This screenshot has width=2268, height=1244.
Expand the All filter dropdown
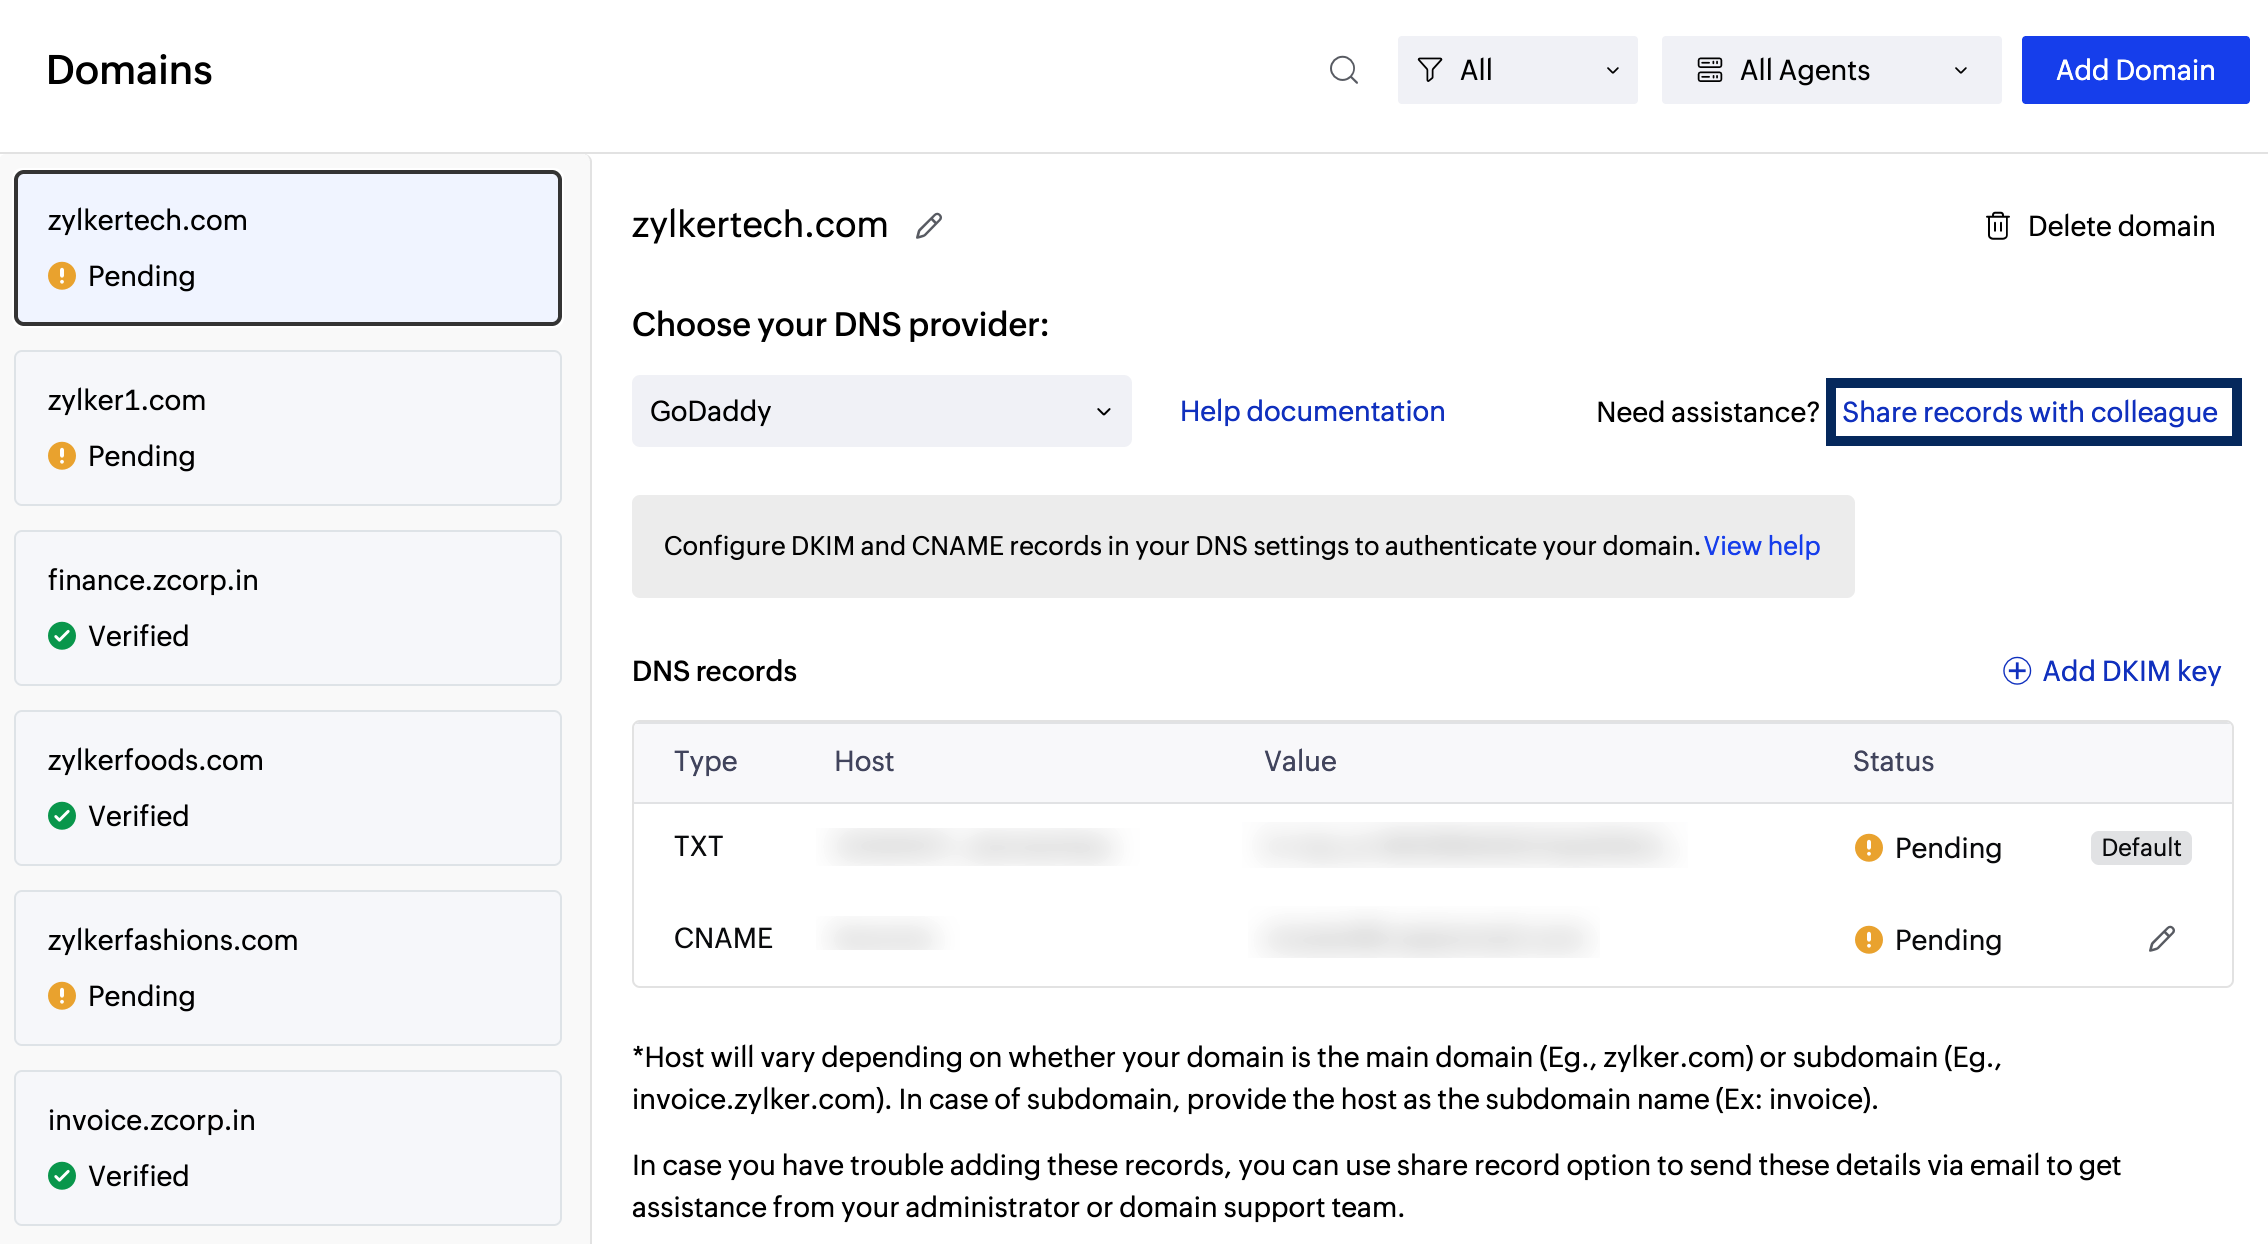(x=1517, y=70)
